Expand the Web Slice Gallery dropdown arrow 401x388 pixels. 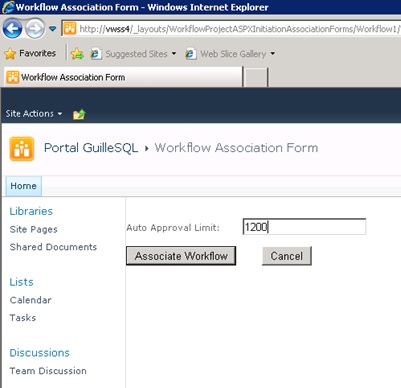click(273, 53)
